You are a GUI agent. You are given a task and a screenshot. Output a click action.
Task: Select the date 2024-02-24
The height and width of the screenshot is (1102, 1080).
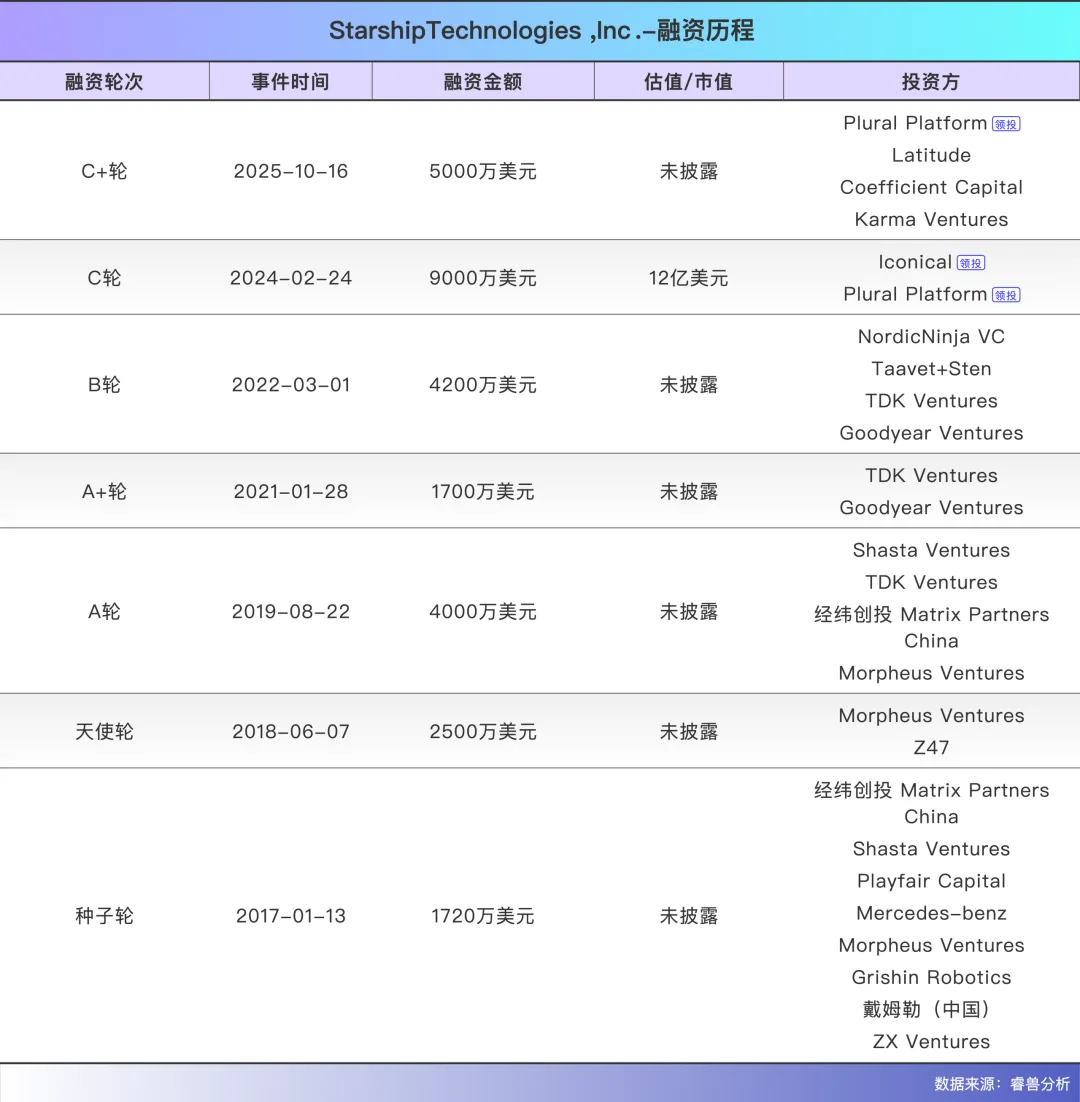coord(290,278)
